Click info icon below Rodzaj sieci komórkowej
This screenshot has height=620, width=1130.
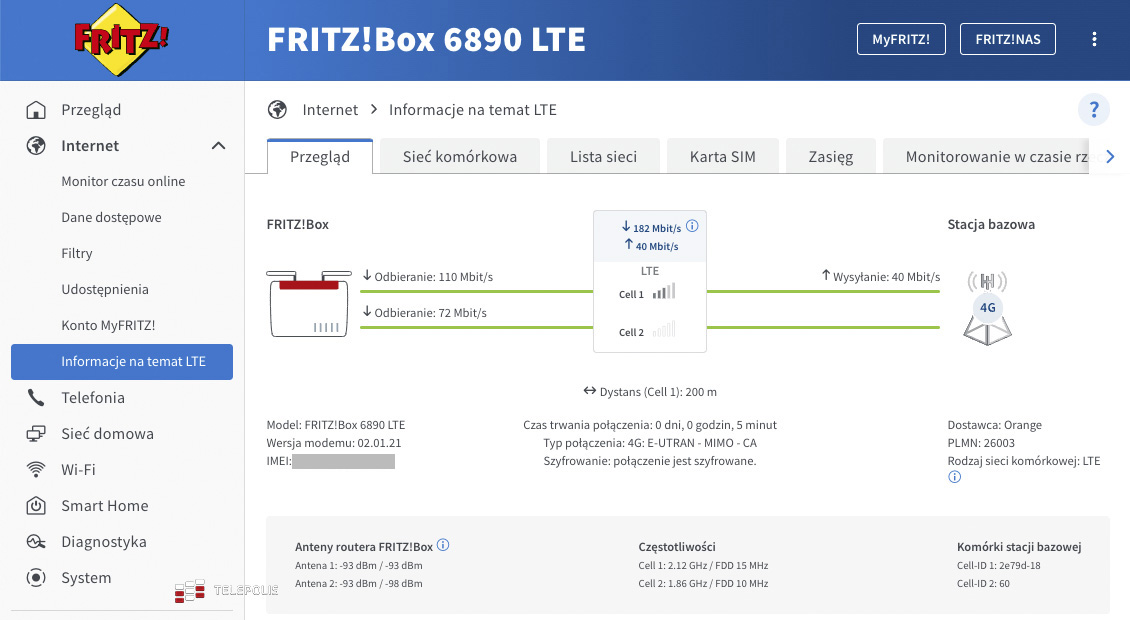(954, 478)
